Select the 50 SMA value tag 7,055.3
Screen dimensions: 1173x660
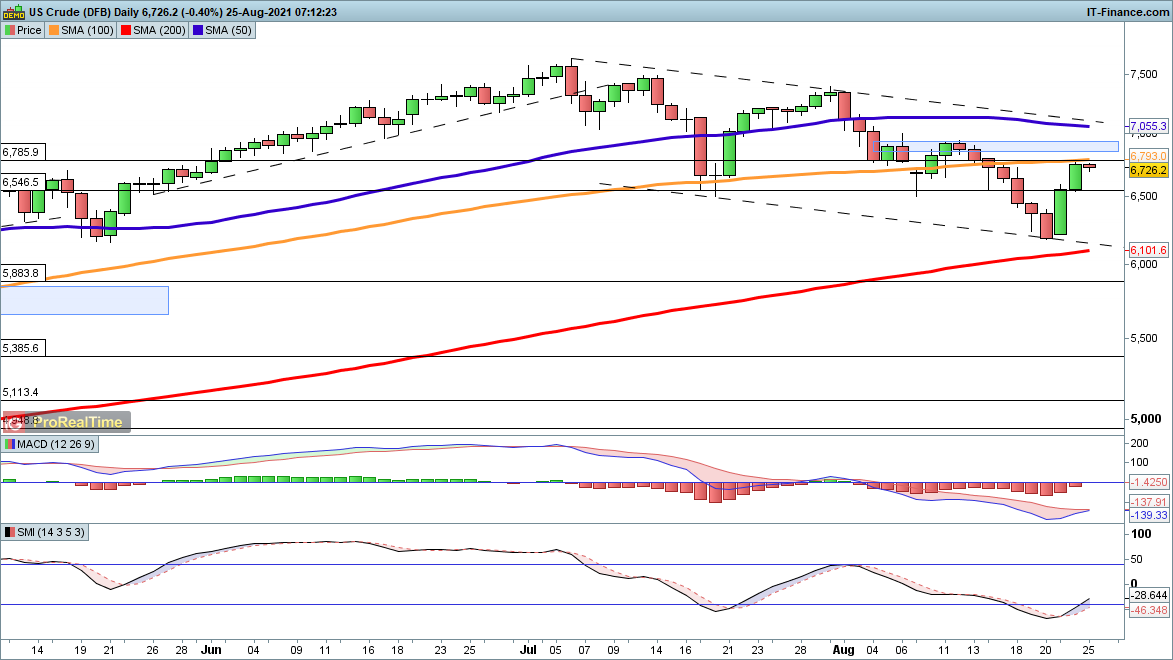point(1149,127)
